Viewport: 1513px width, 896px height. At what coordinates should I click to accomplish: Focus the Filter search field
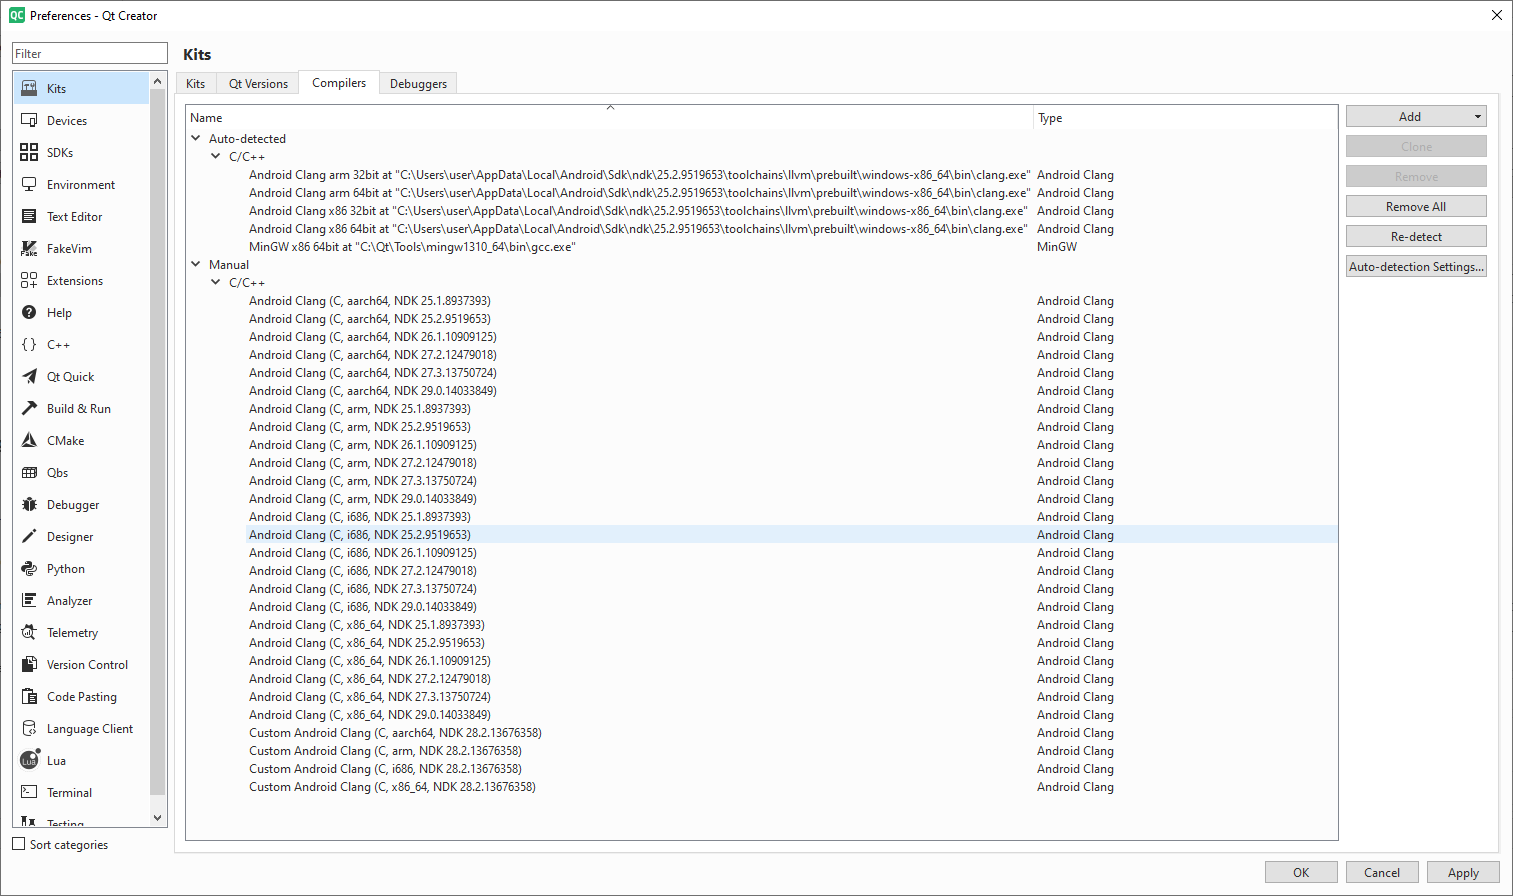pos(90,53)
